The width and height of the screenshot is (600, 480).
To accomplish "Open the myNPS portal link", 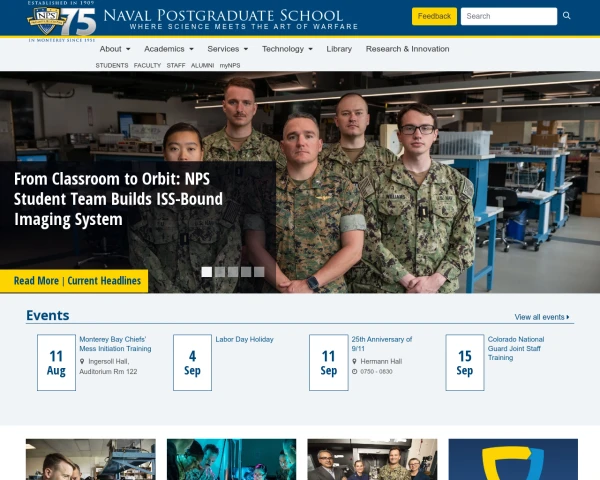I will (x=230, y=65).
